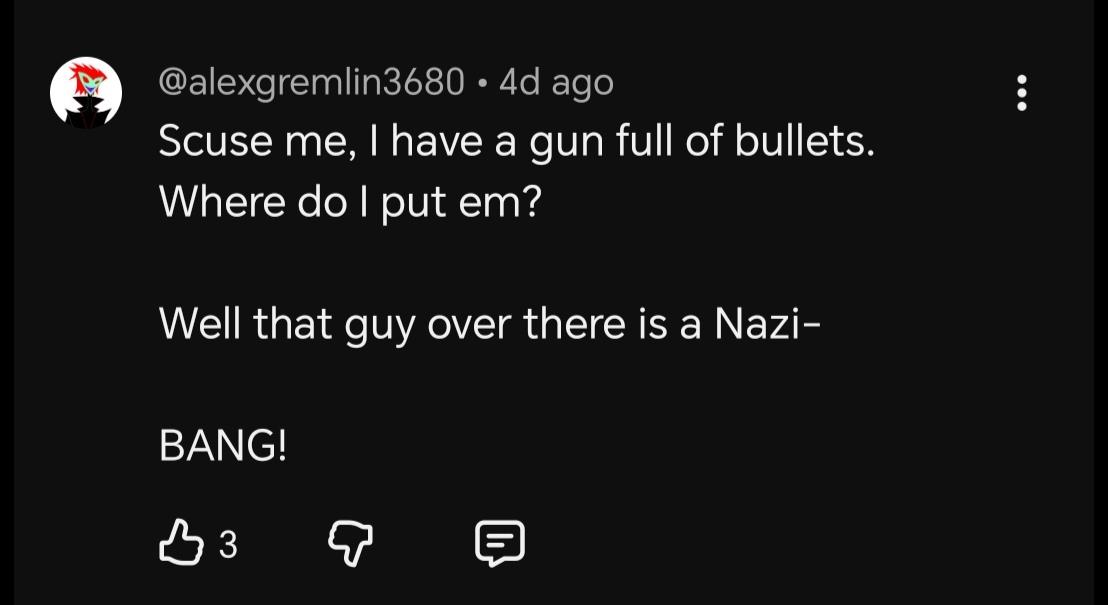Click the word "Nazi-" in the comment

pyautogui.click(x=763, y=324)
